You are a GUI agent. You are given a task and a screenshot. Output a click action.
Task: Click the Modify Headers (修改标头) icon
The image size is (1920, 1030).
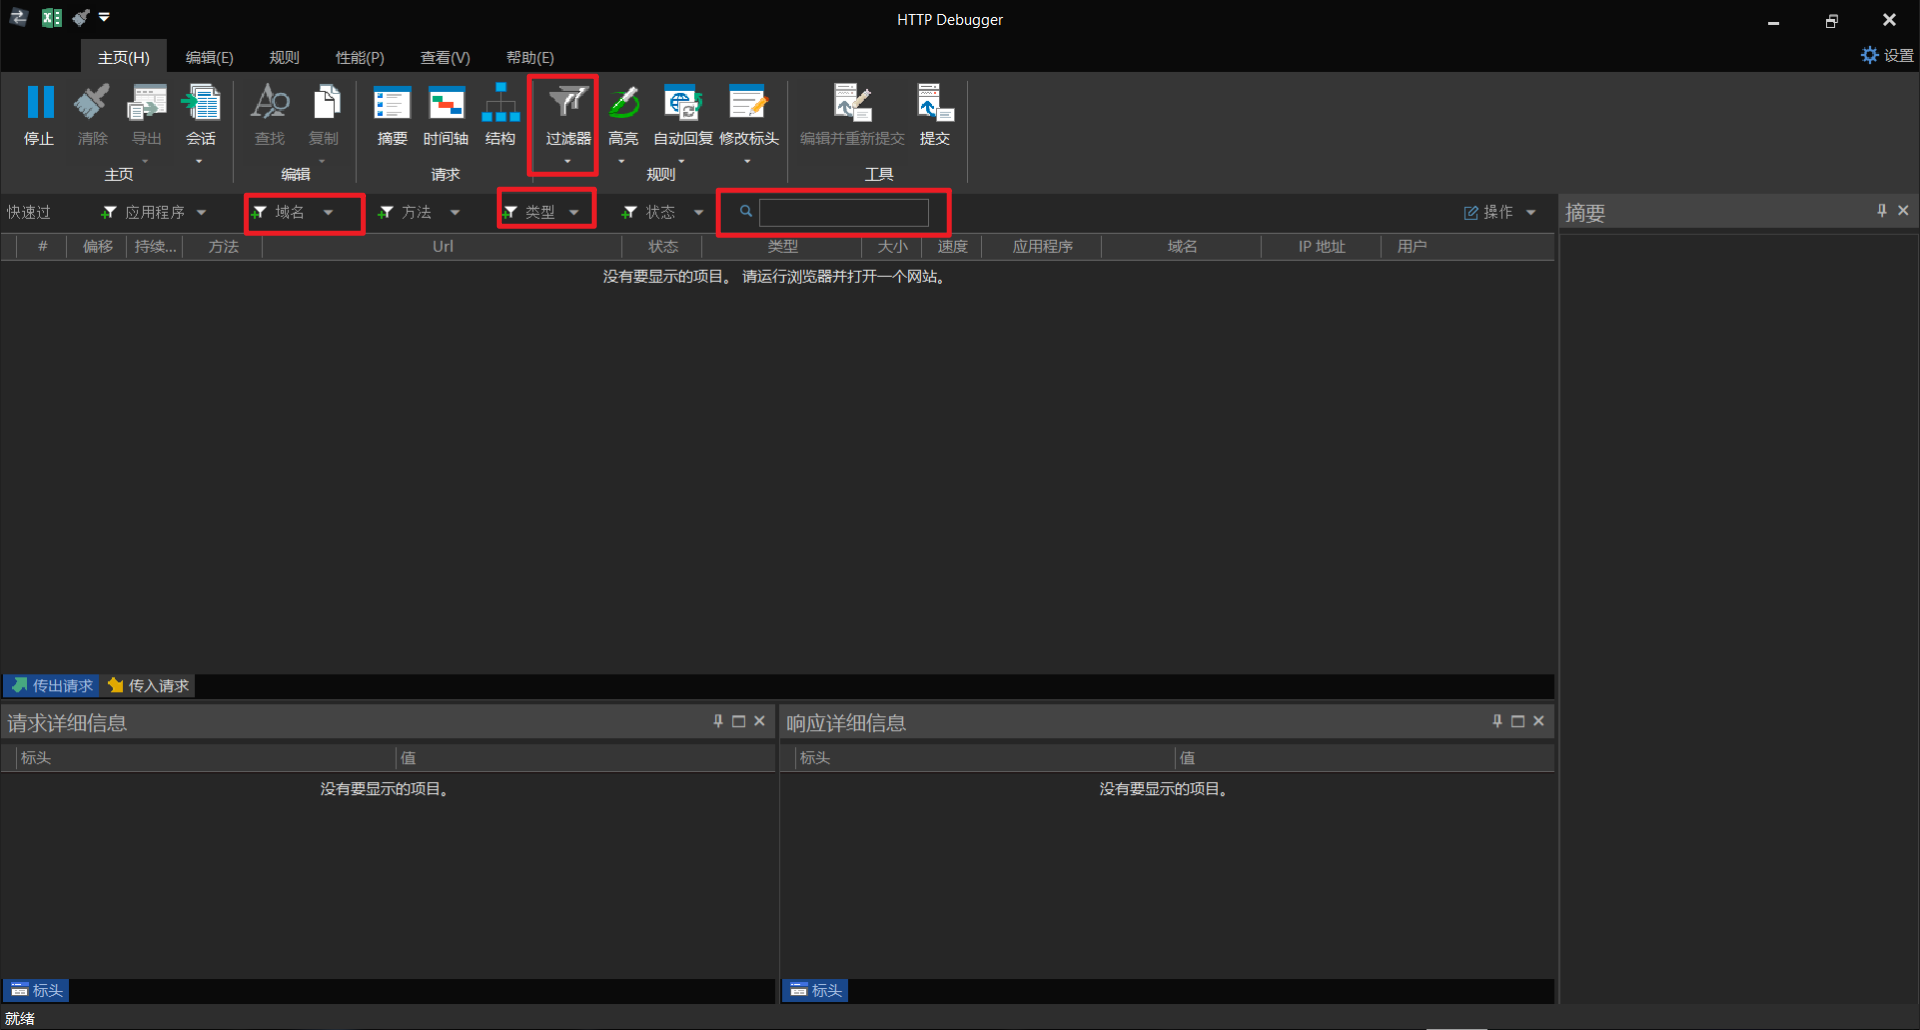(748, 103)
